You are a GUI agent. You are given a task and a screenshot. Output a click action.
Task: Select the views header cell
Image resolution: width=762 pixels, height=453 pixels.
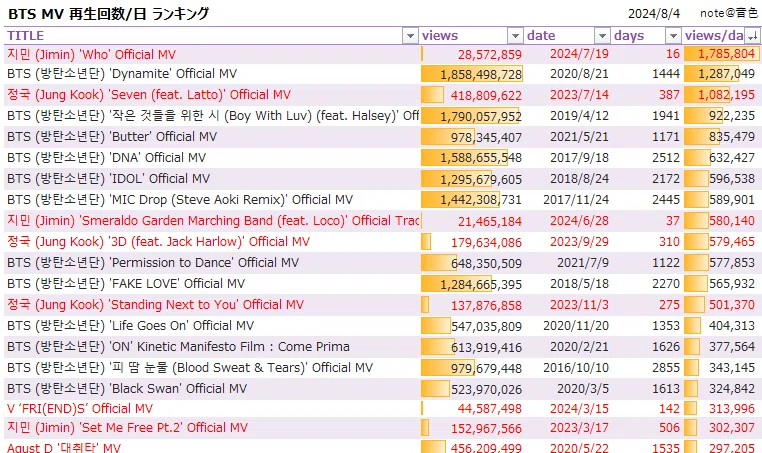(440, 36)
